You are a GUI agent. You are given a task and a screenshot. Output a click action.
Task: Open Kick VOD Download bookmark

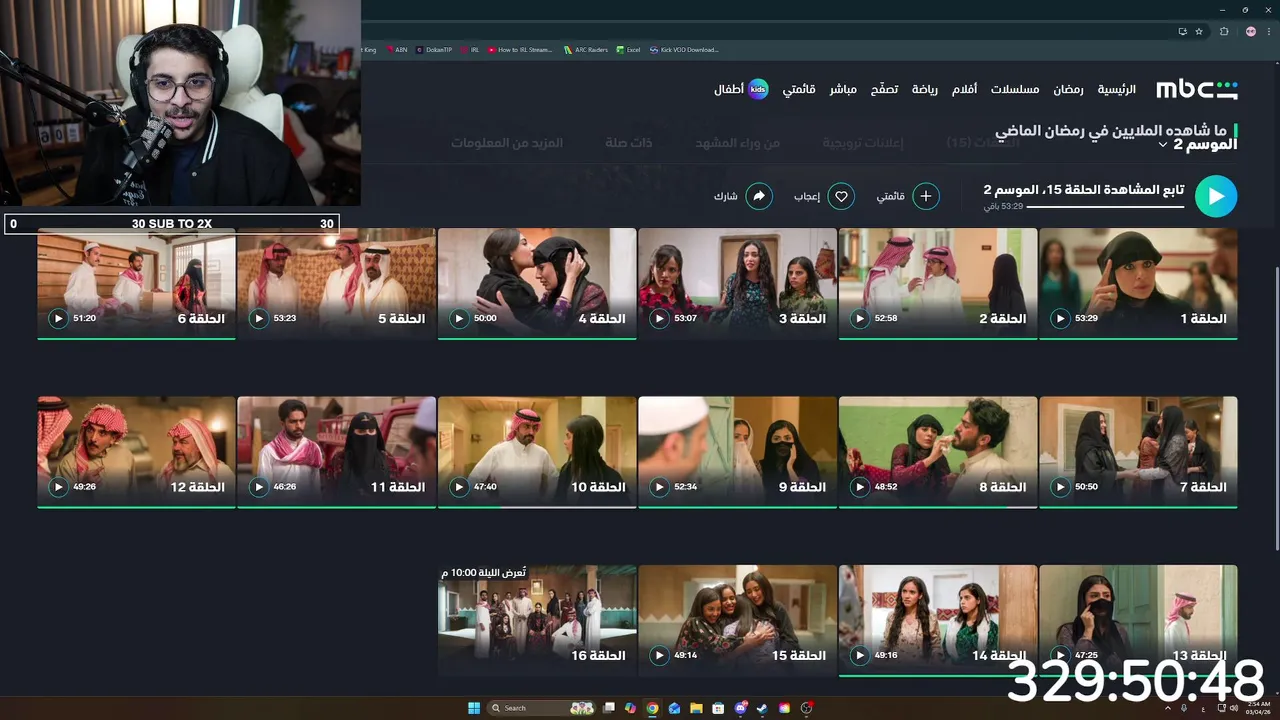pos(684,49)
